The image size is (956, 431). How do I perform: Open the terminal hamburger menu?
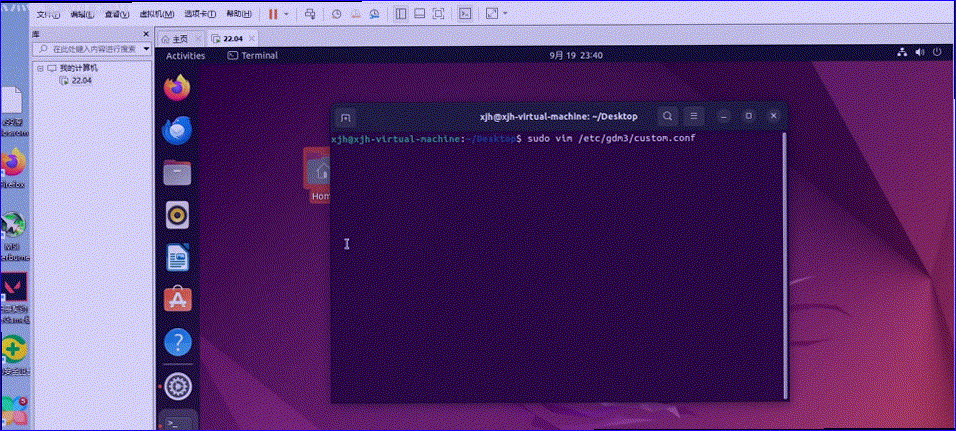[x=693, y=116]
